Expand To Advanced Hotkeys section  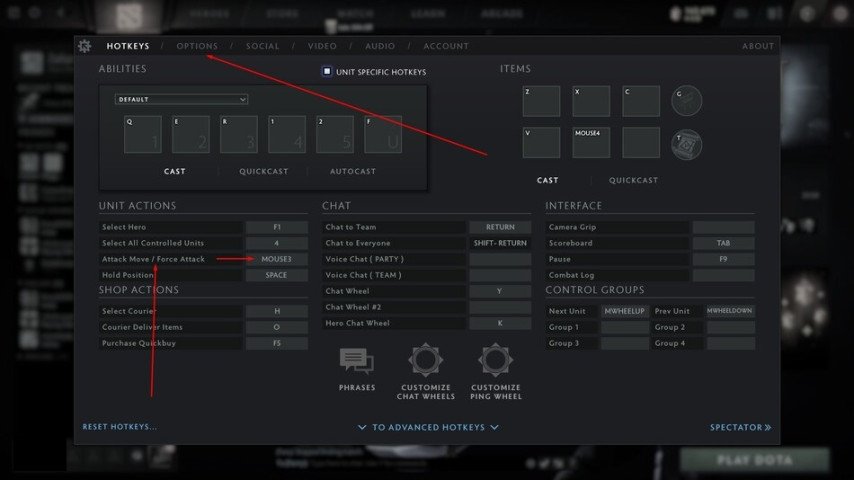428,427
